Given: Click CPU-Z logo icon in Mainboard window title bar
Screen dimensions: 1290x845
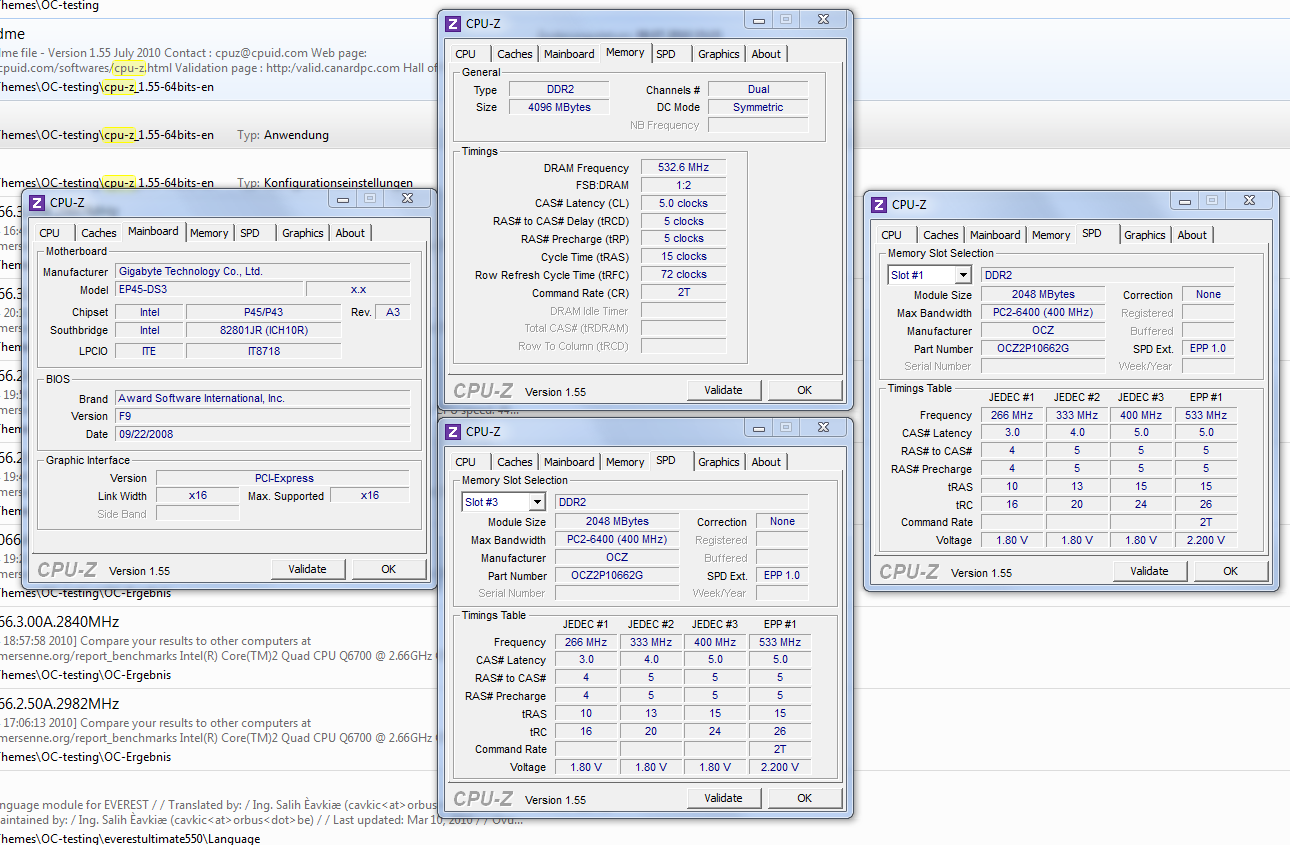Looking at the screenshot, I should pyautogui.click(x=37, y=203).
